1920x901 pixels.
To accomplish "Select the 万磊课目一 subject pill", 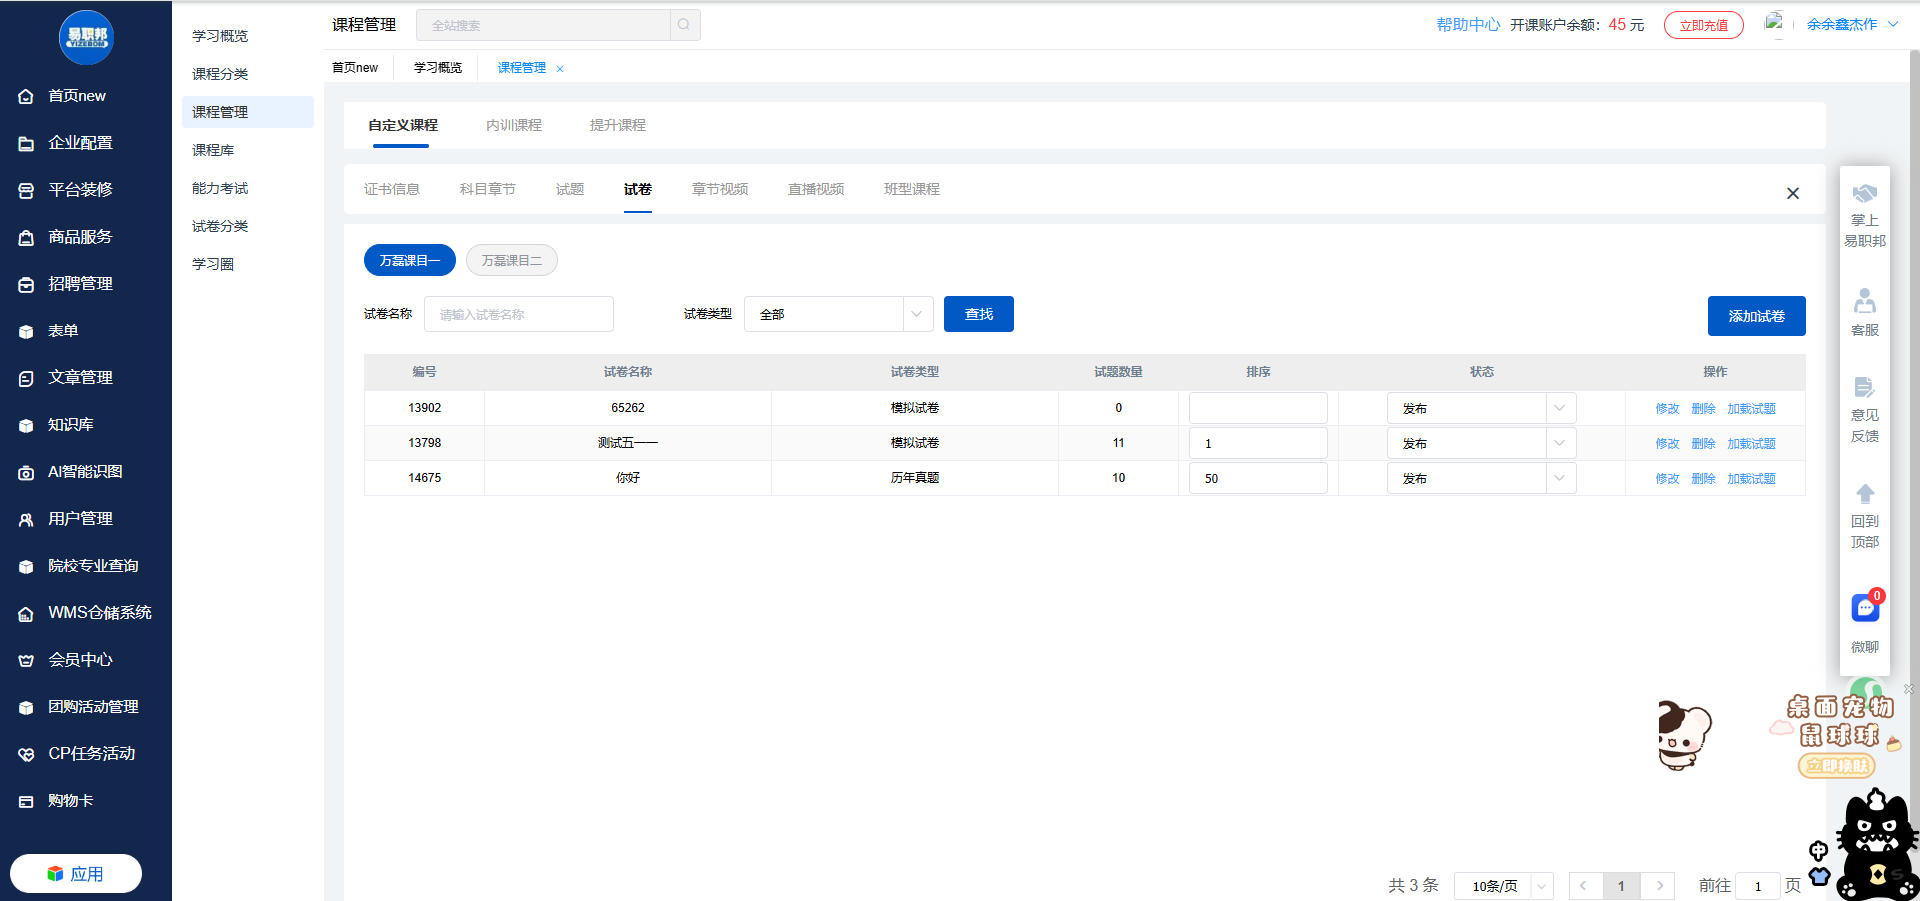I will pos(410,260).
